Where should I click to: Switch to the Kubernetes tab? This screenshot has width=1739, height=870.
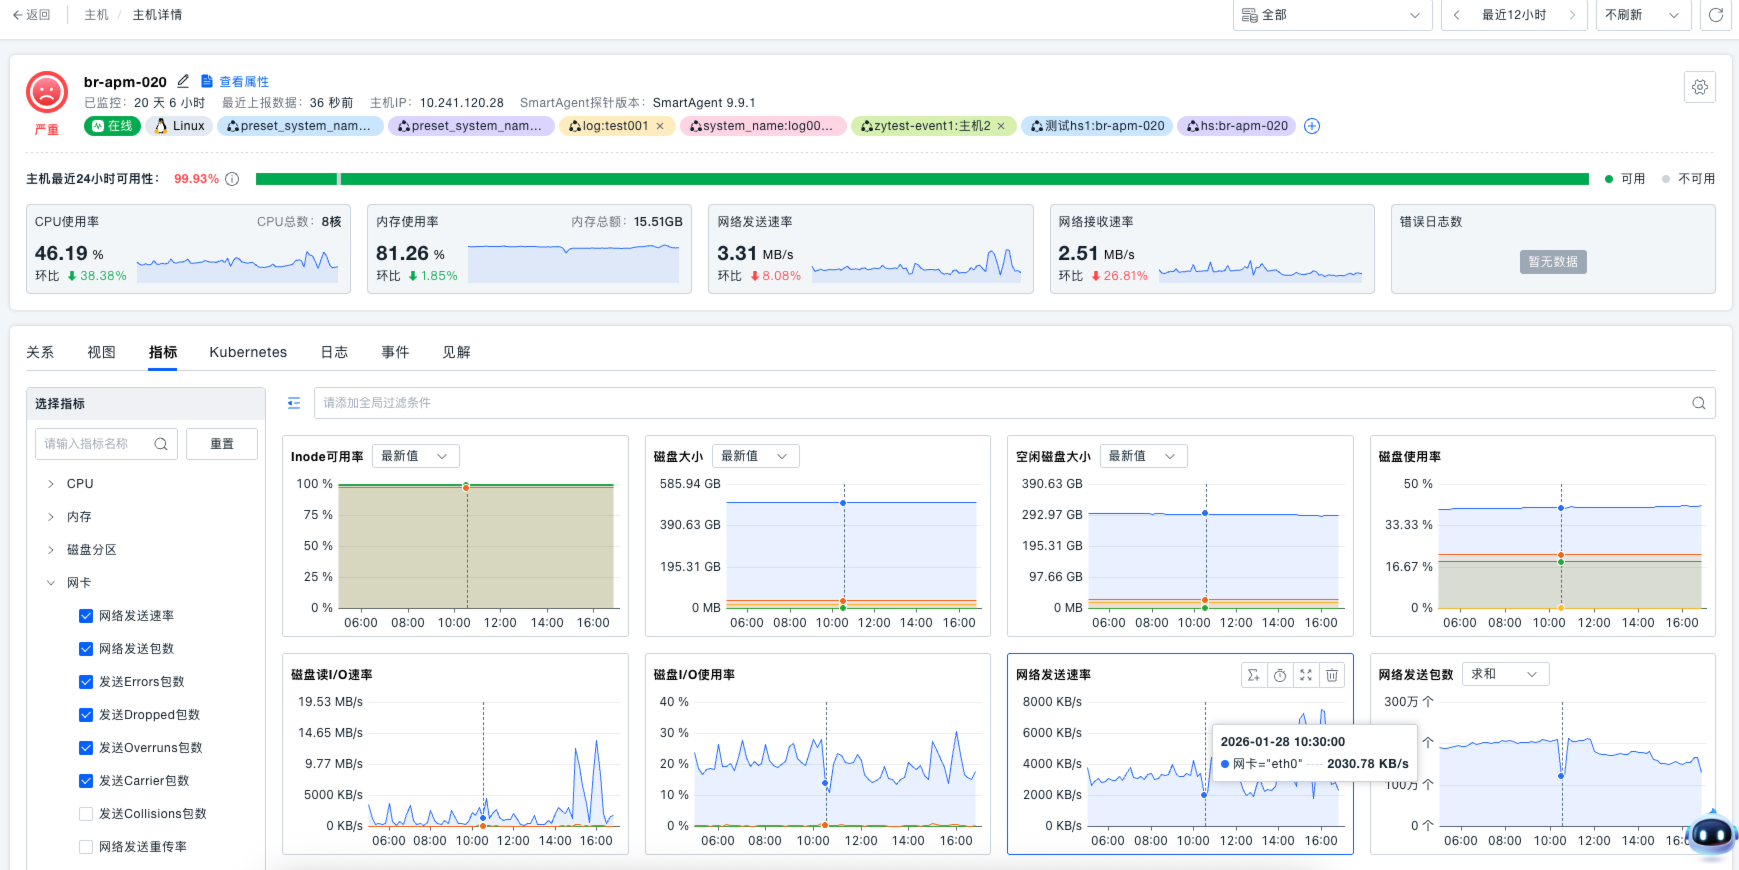pos(248,352)
